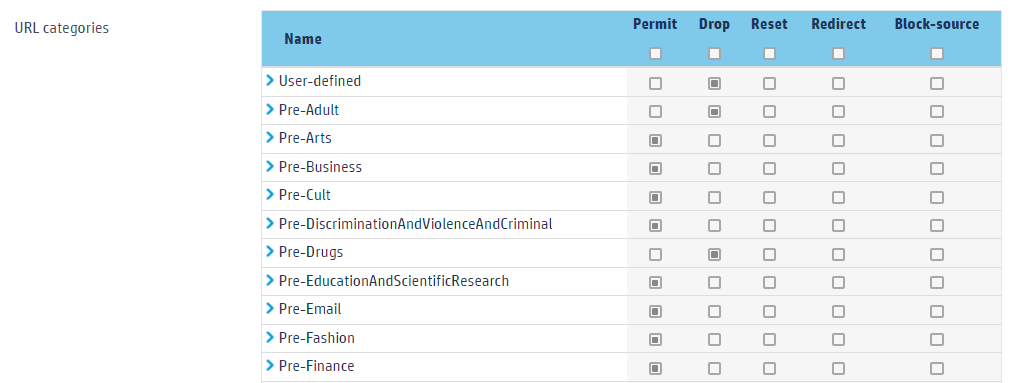The width and height of the screenshot is (1016, 383).
Task: Click the Name column header
Action: pyautogui.click(x=303, y=39)
